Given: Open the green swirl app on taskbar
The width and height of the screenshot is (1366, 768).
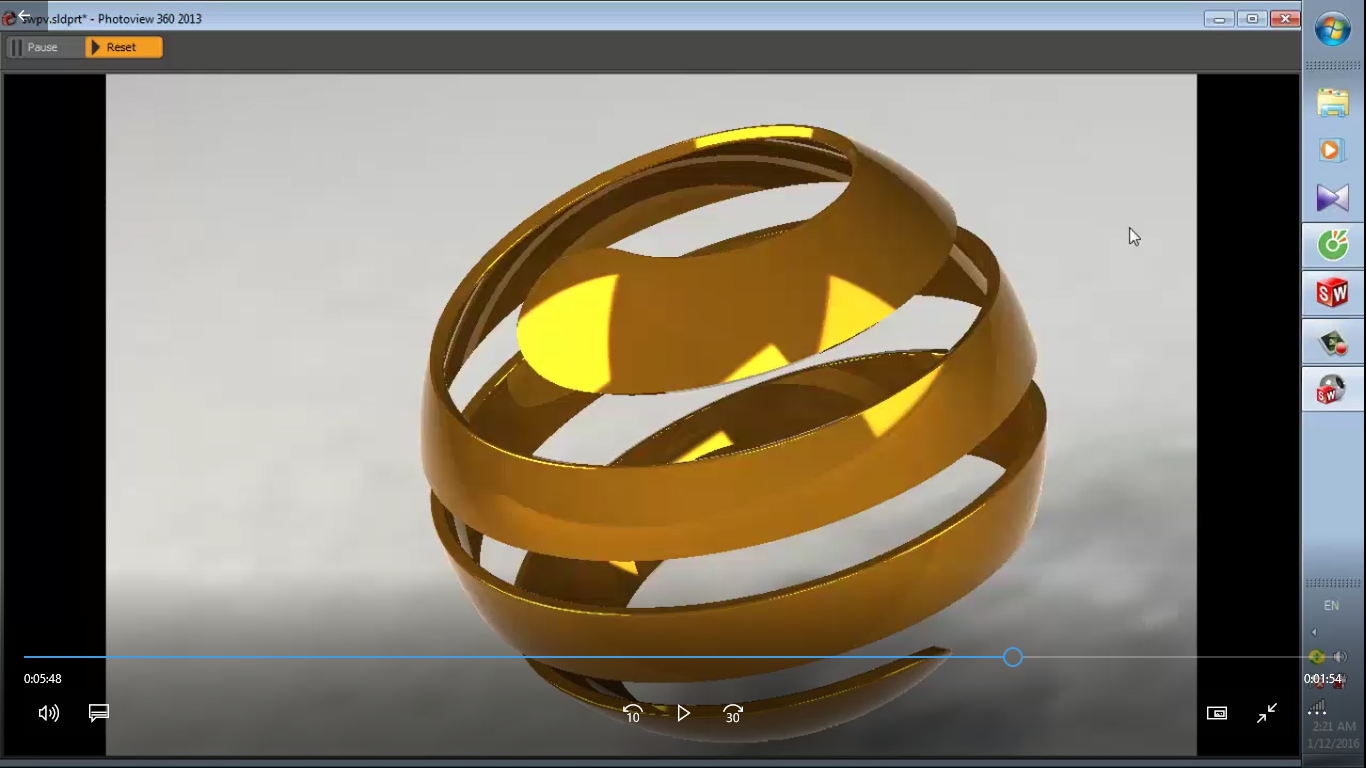Looking at the screenshot, I should click(1333, 245).
